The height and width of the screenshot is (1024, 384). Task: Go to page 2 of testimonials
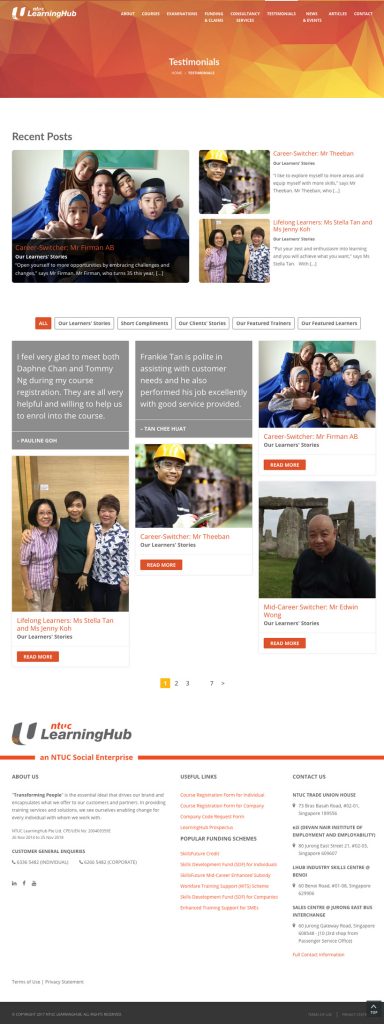coord(176,683)
